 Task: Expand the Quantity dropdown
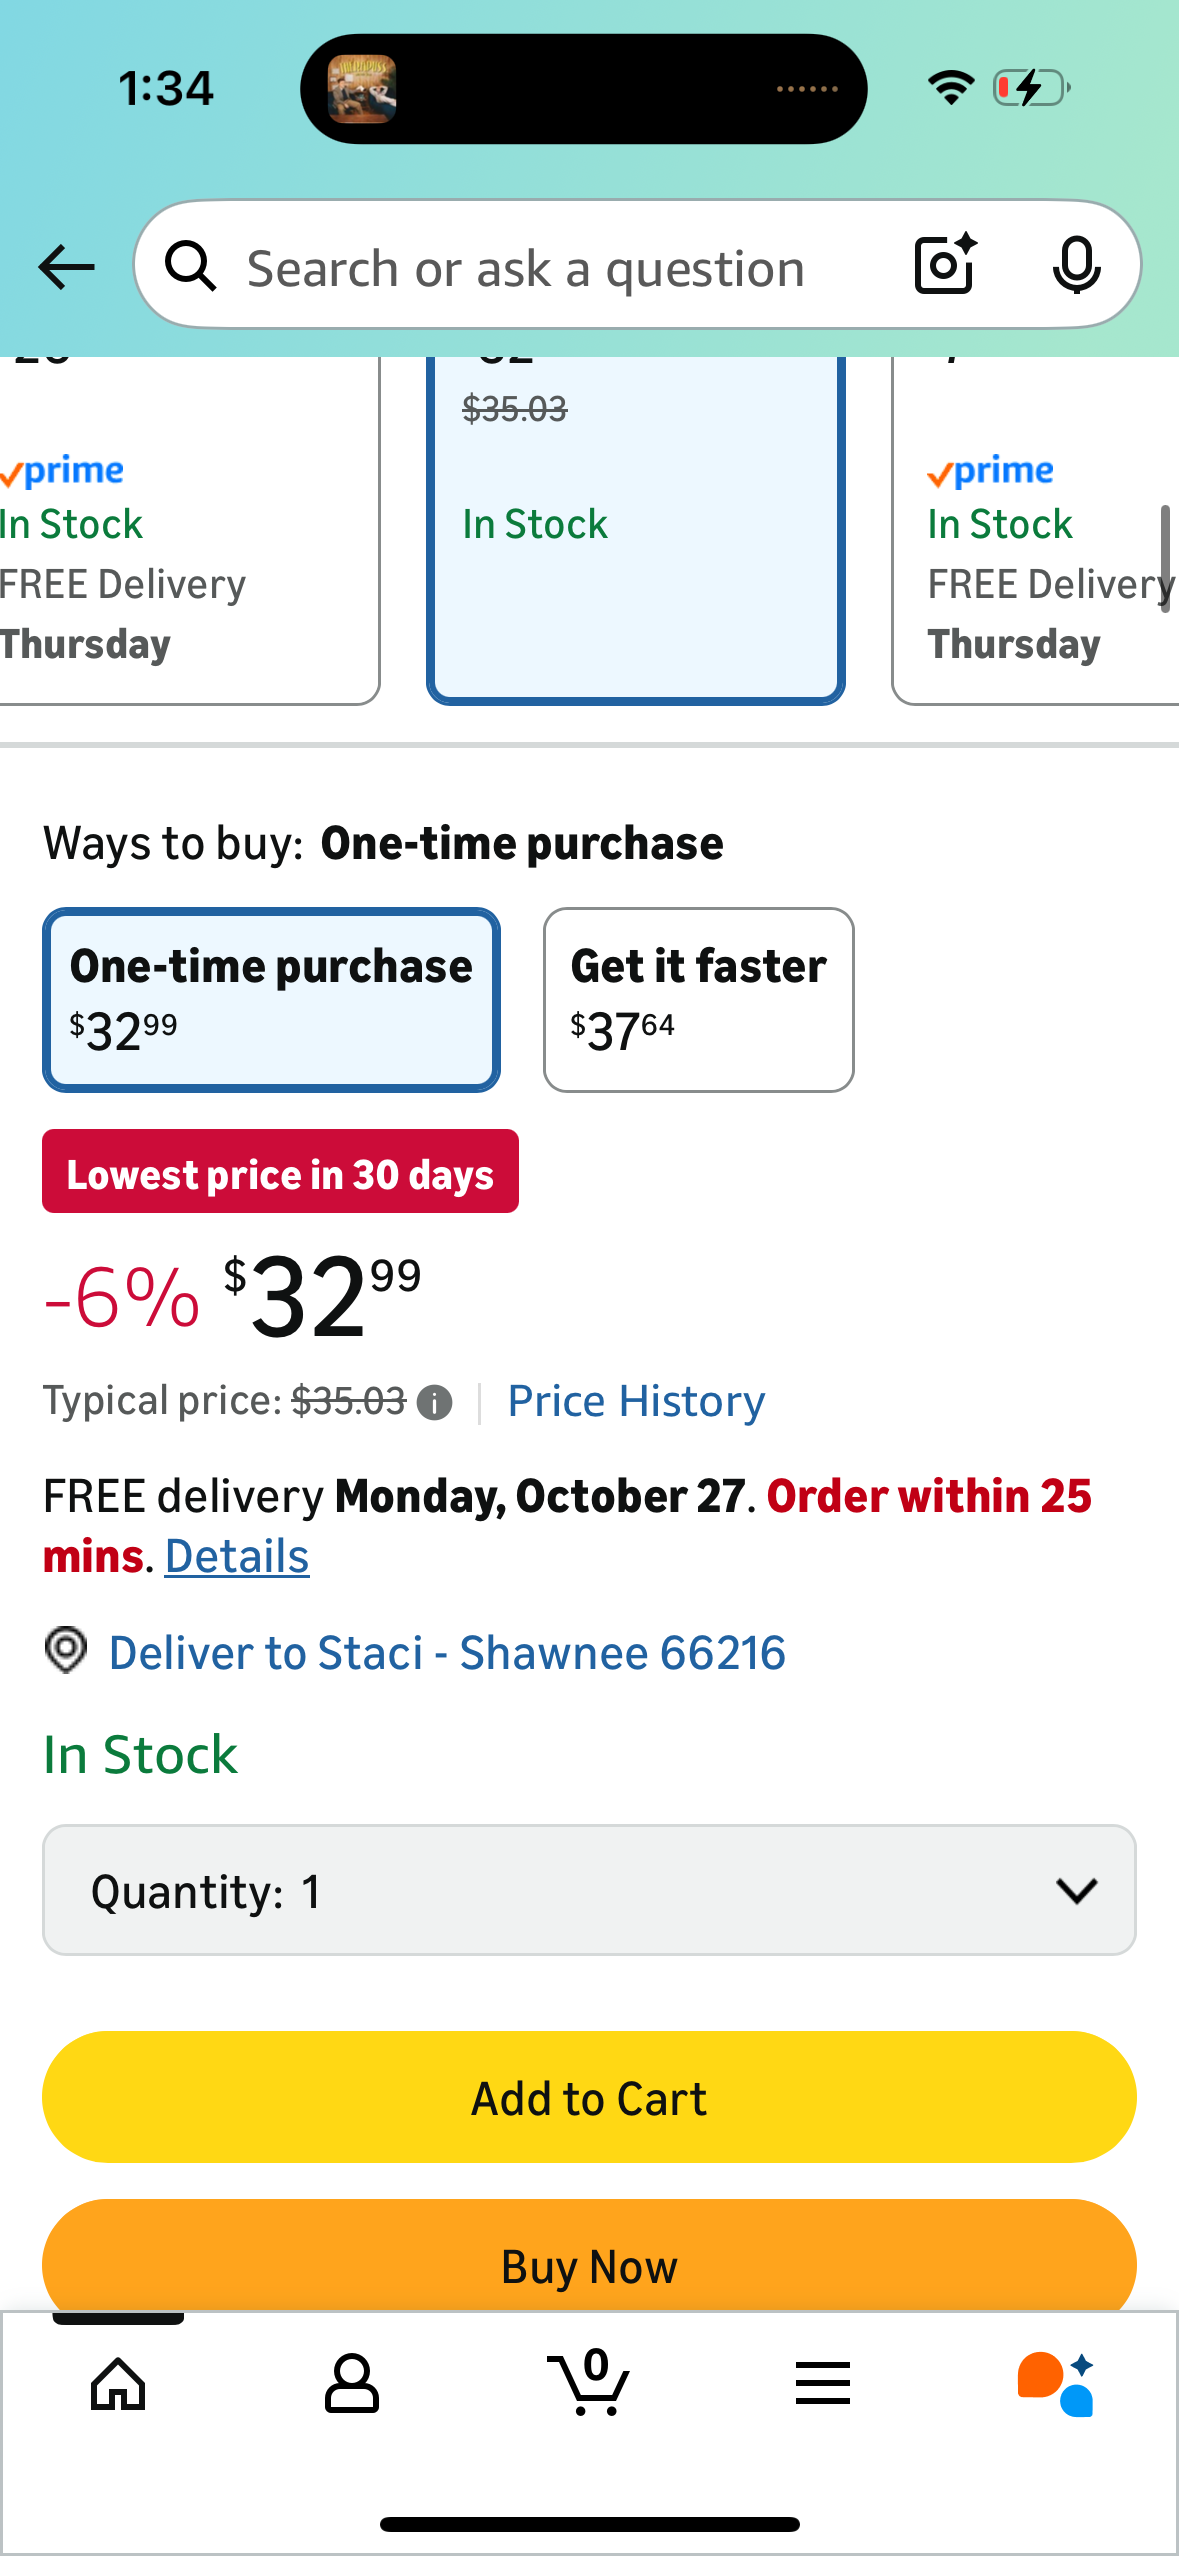coord(589,1890)
